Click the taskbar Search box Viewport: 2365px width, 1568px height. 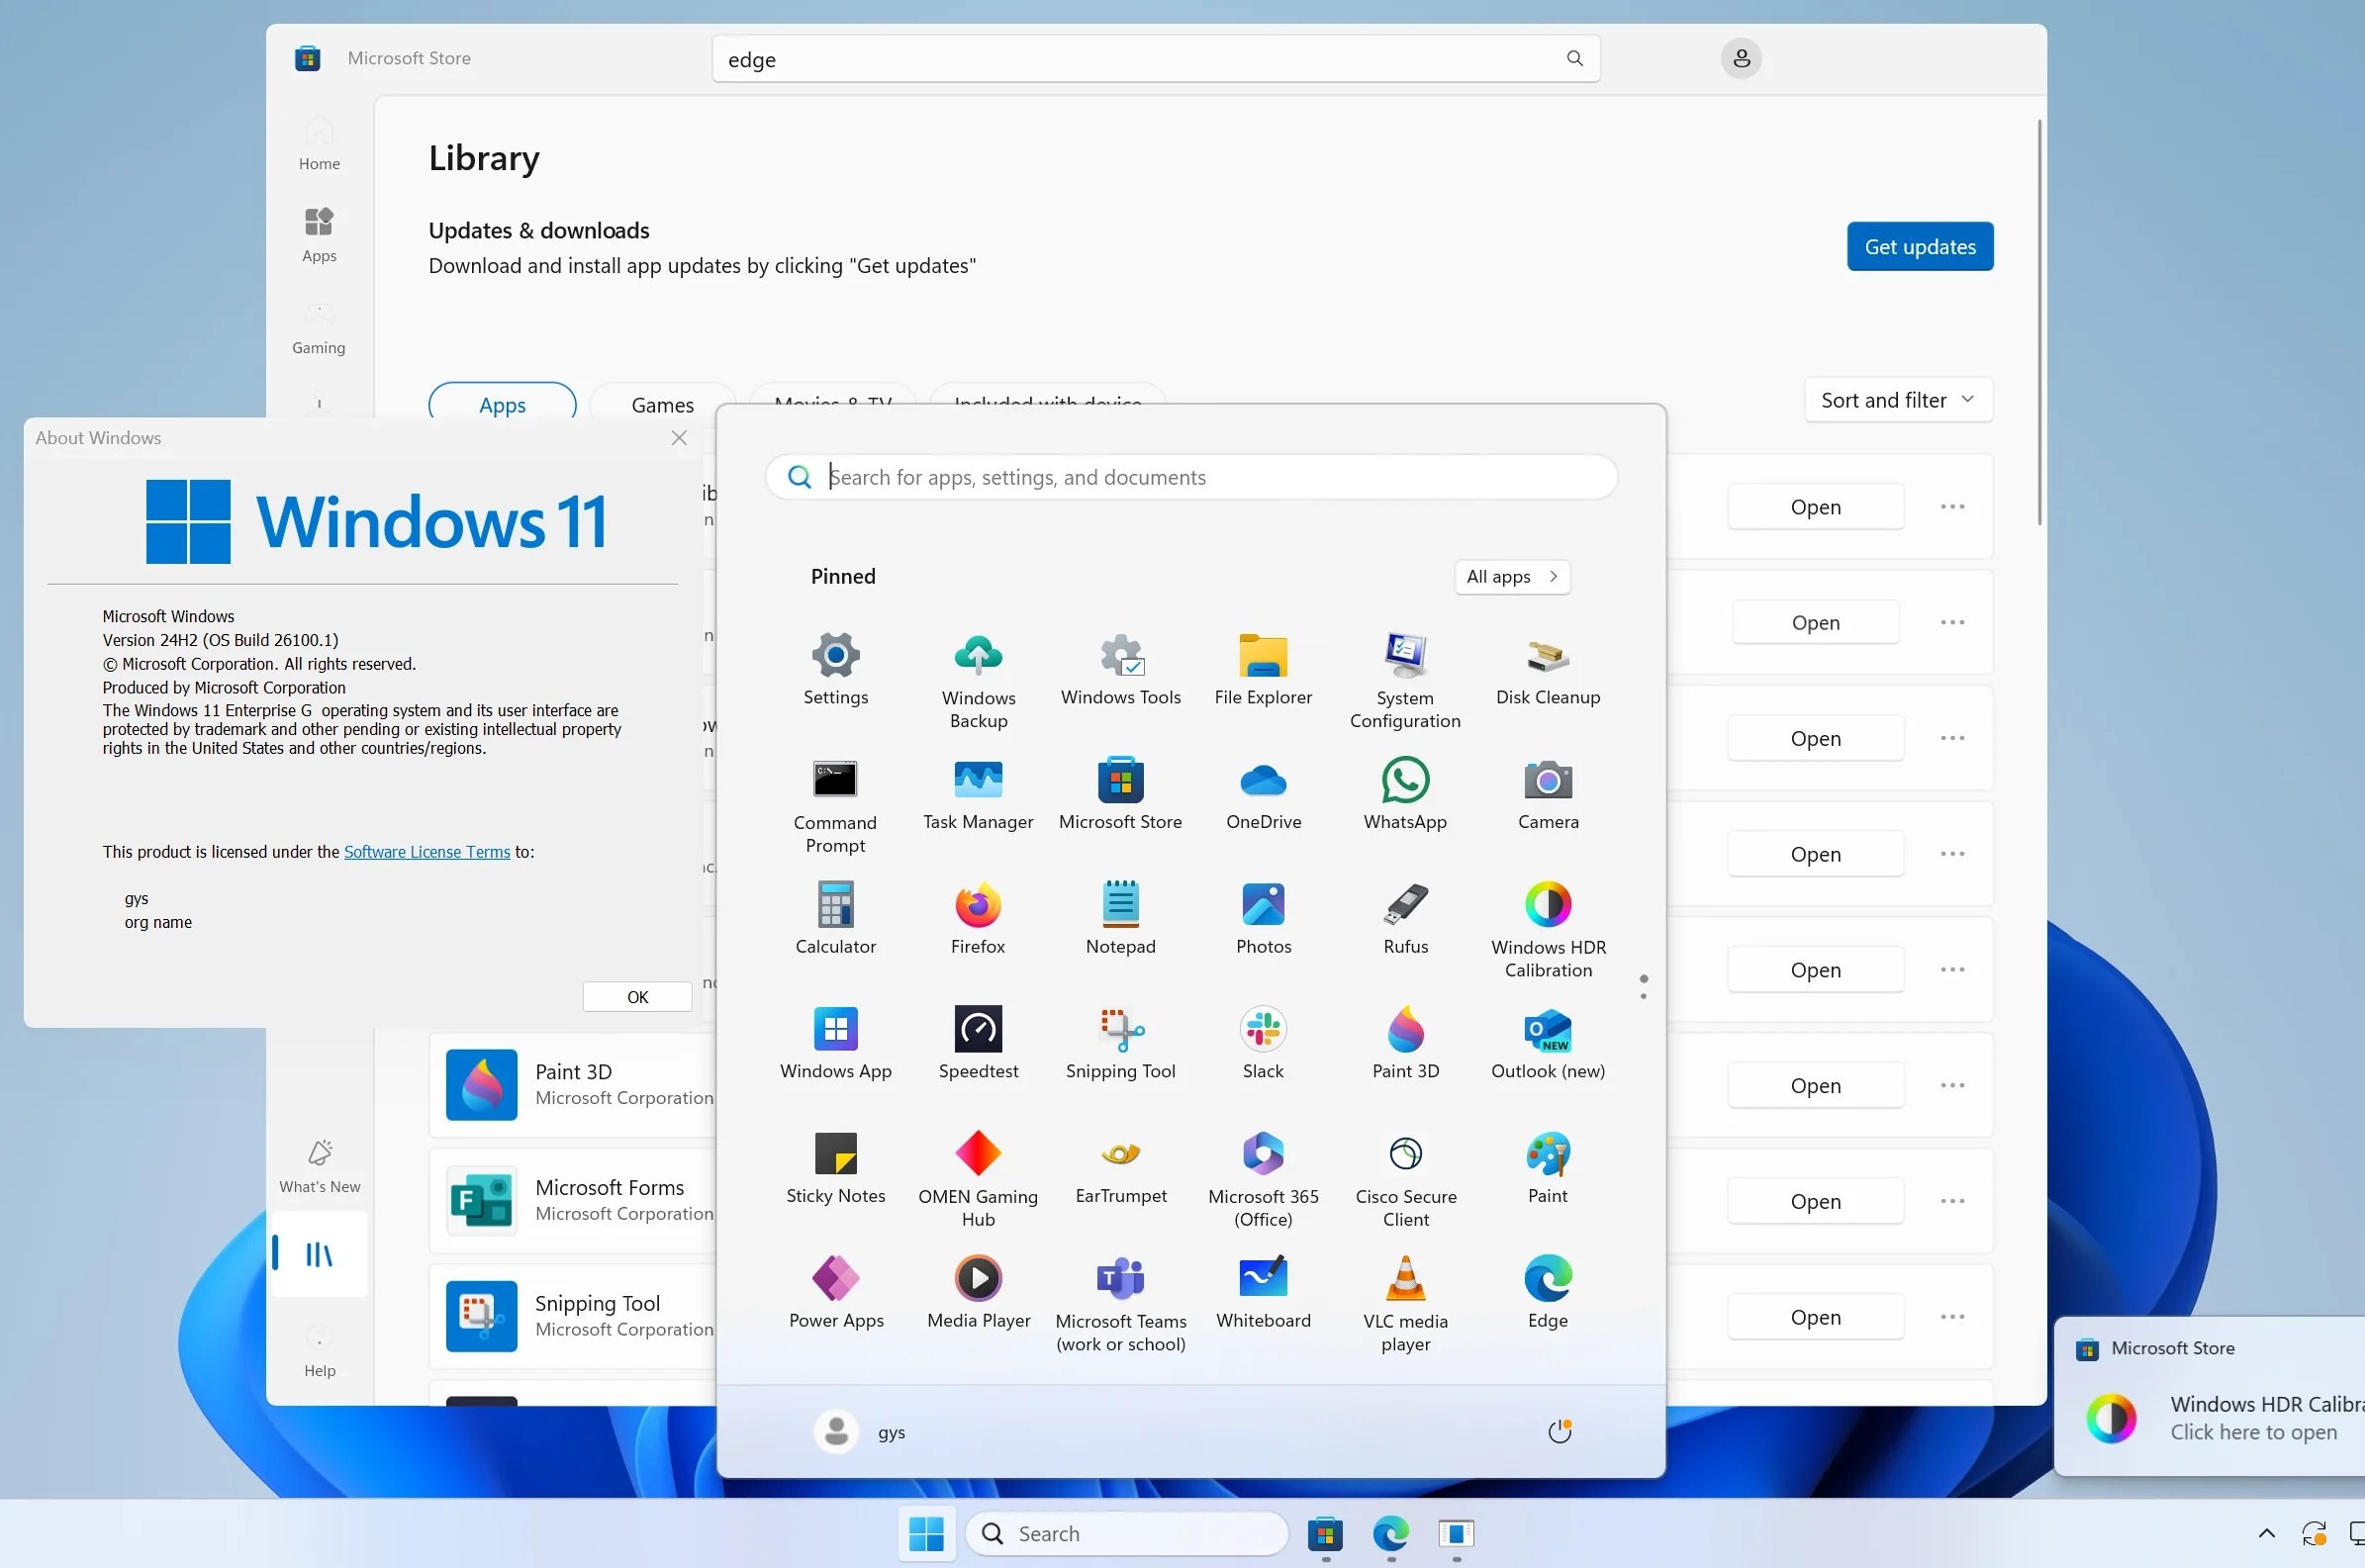click(1127, 1533)
